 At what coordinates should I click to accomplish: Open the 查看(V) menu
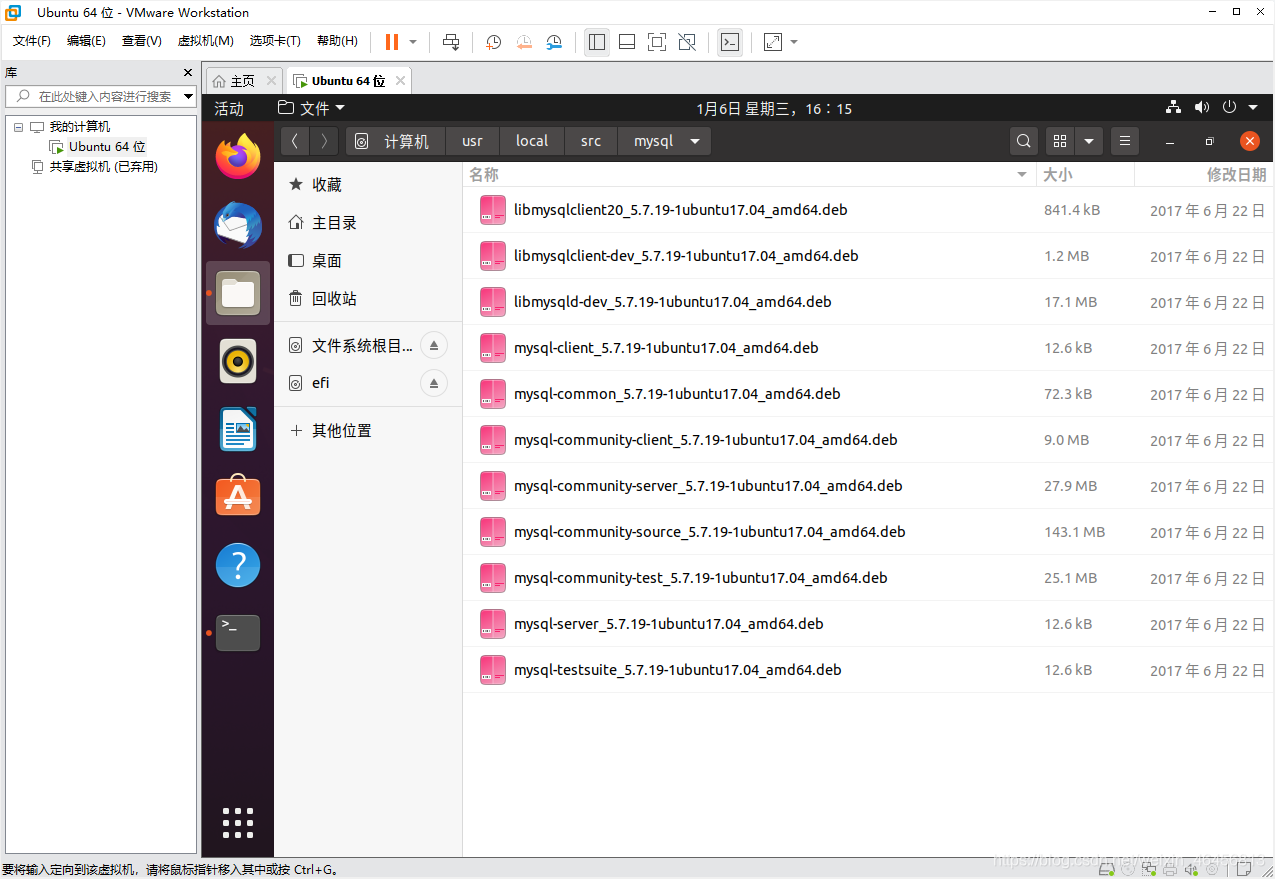[141, 41]
